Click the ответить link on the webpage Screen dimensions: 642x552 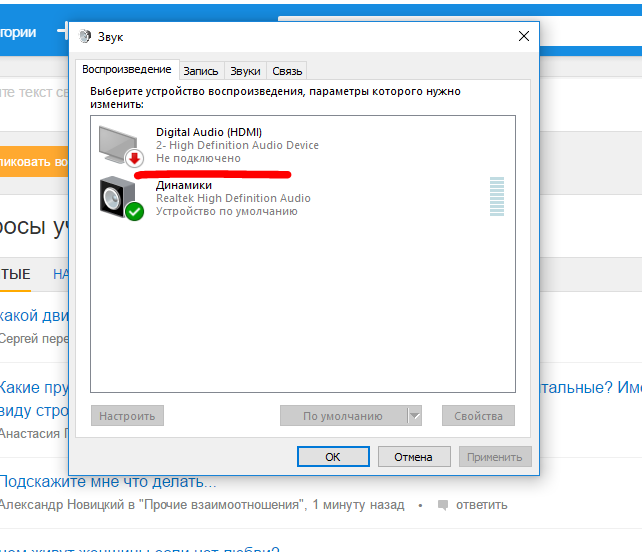[x=482, y=505]
